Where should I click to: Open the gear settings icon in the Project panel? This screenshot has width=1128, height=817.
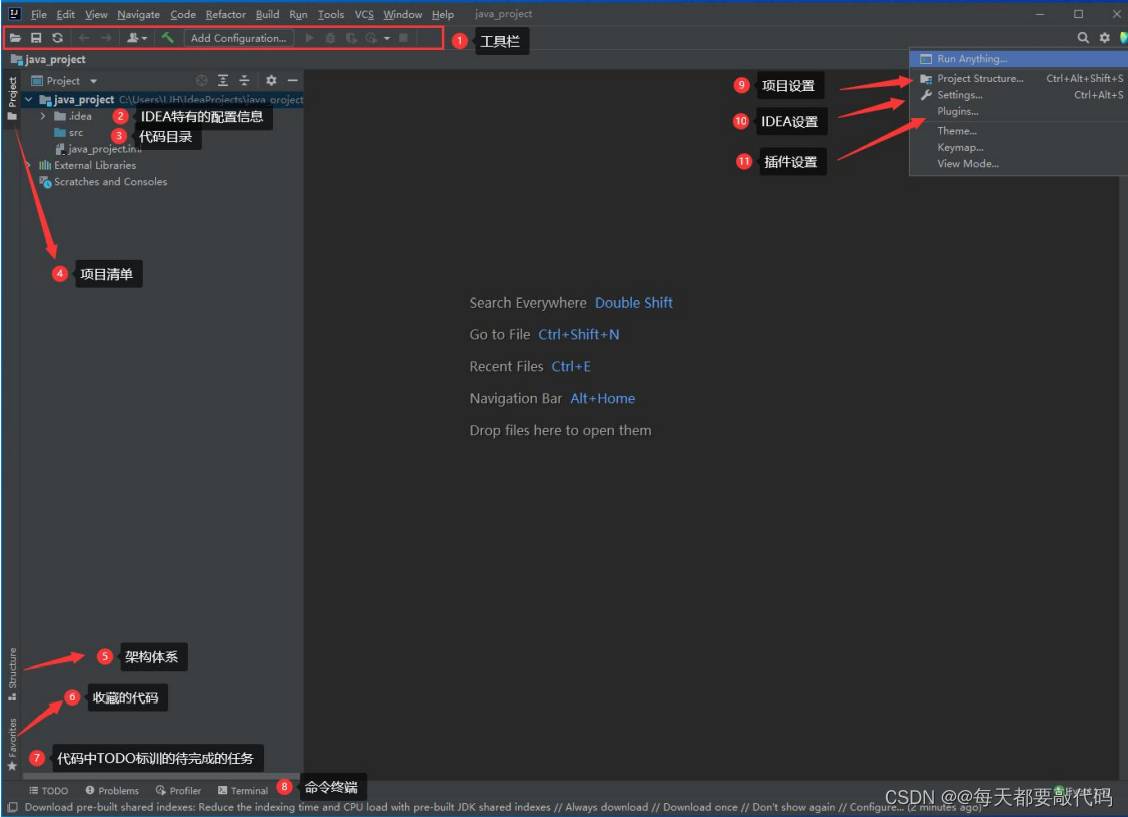click(270, 80)
